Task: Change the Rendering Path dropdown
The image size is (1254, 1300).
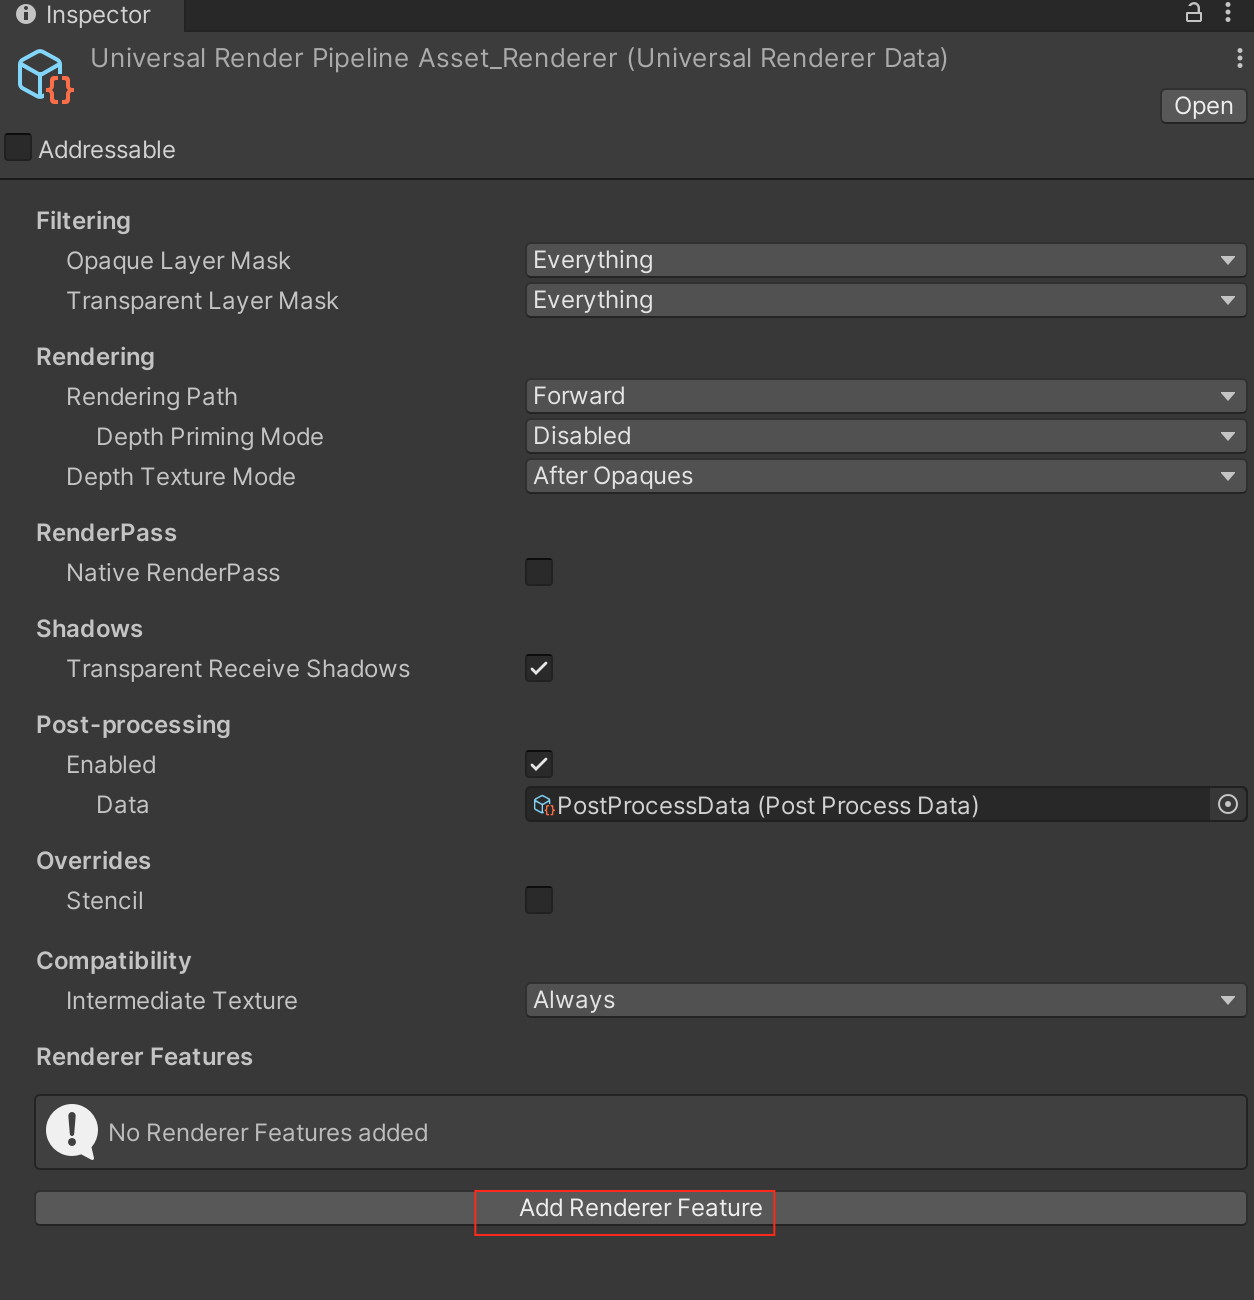Action: tap(885, 396)
